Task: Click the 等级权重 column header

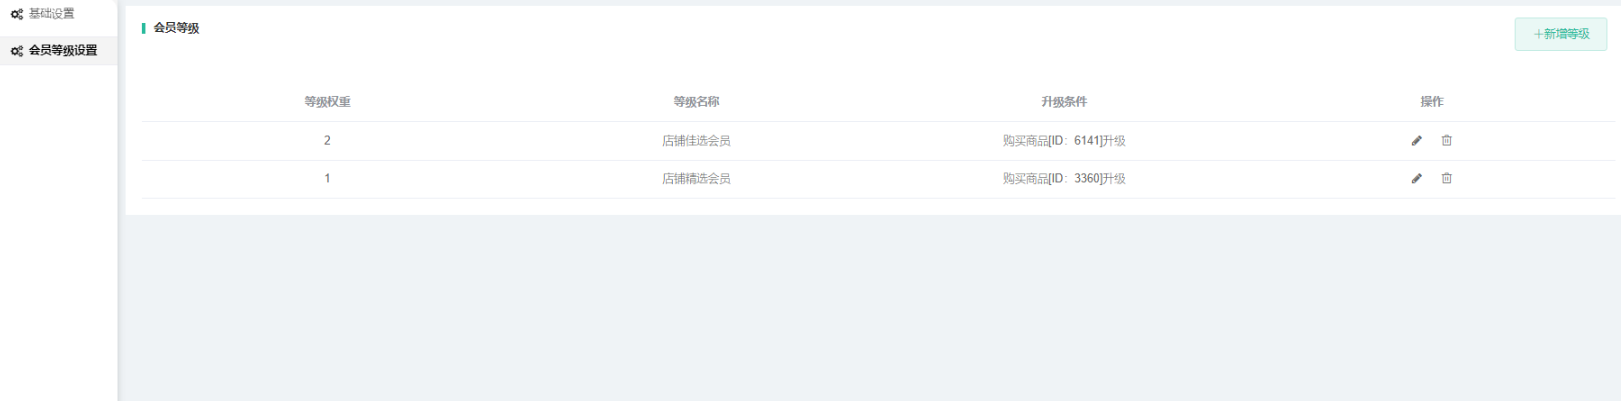Action: (x=327, y=102)
